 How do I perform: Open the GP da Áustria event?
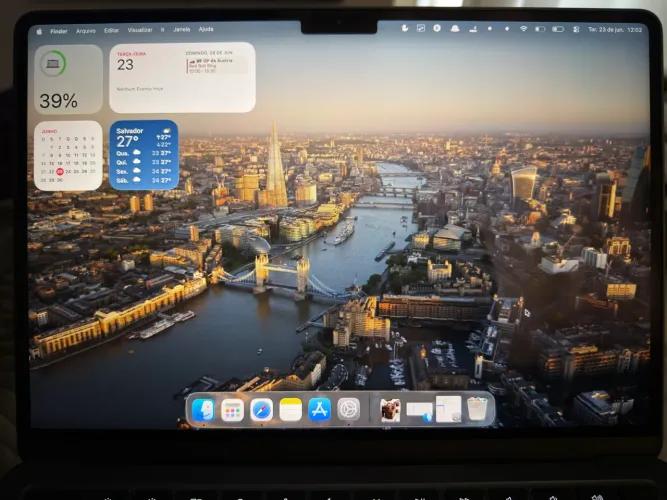click(x=217, y=66)
